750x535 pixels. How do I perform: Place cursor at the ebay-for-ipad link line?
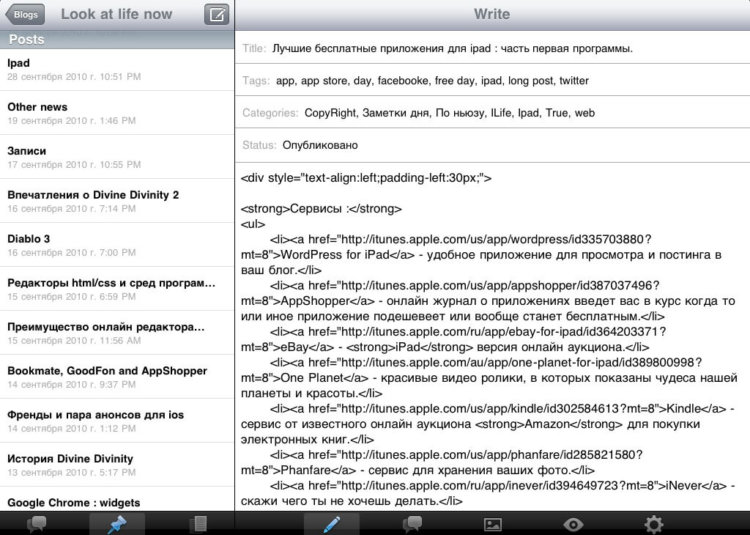pyautogui.click(x=468, y=331)
